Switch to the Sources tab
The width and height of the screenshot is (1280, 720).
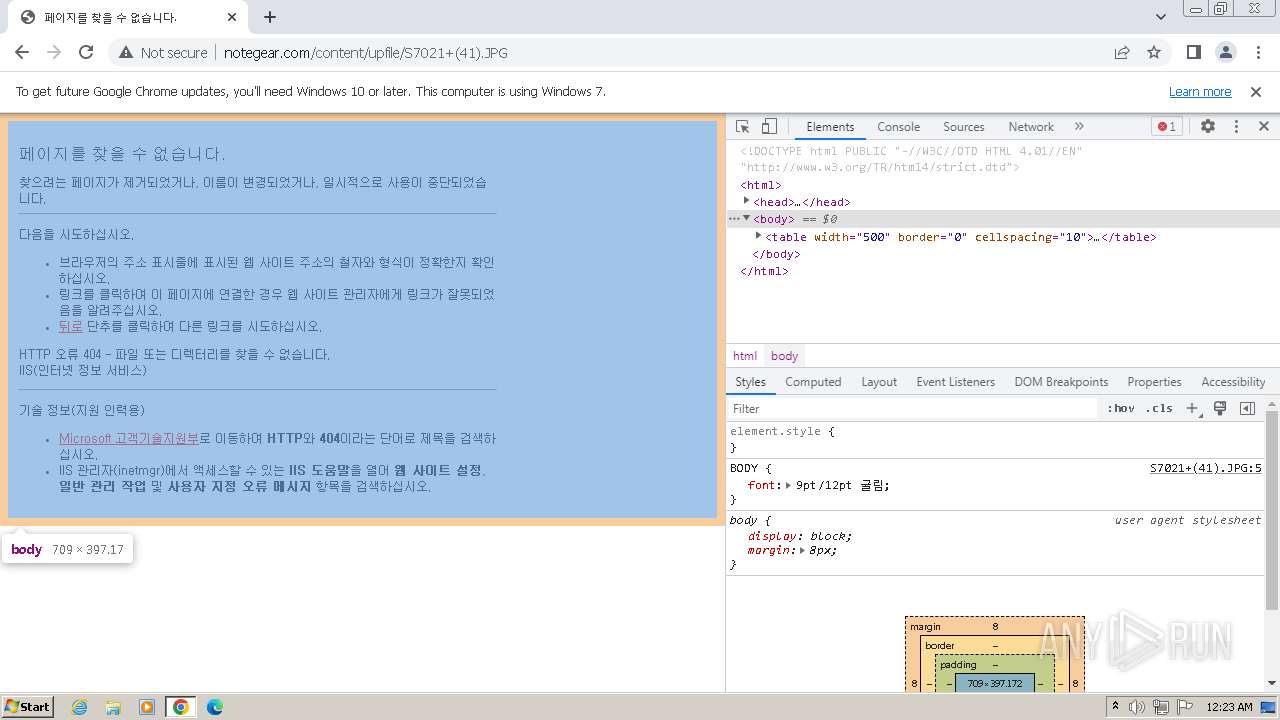pyautogui.click(x=964, y=127)
